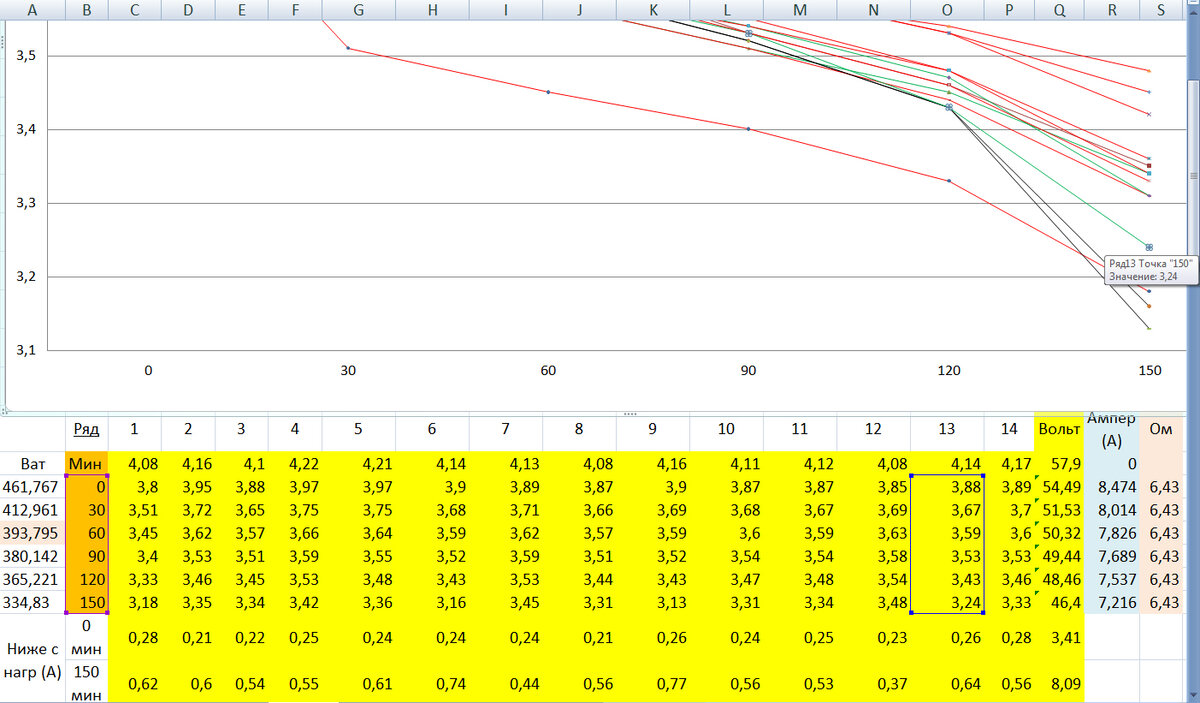Click the Ом header cell
1200x703 pixels.
coord(1160,428)
